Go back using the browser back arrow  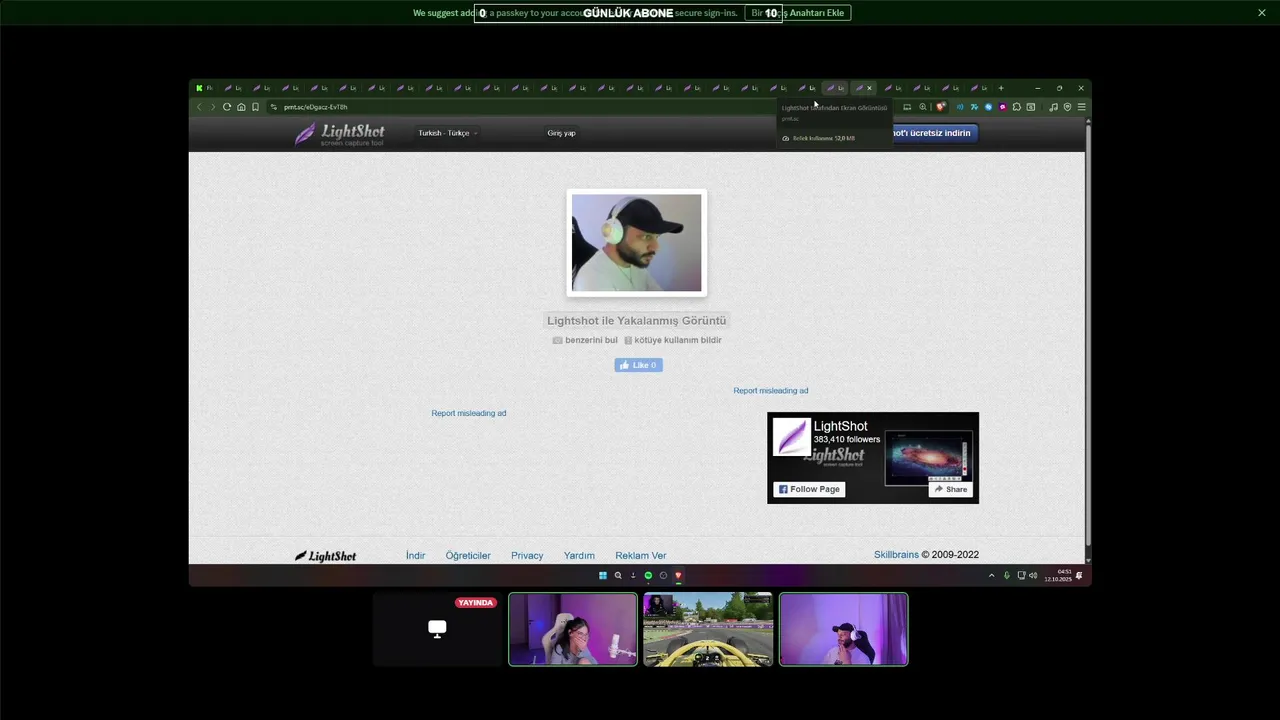pos(199,107)
